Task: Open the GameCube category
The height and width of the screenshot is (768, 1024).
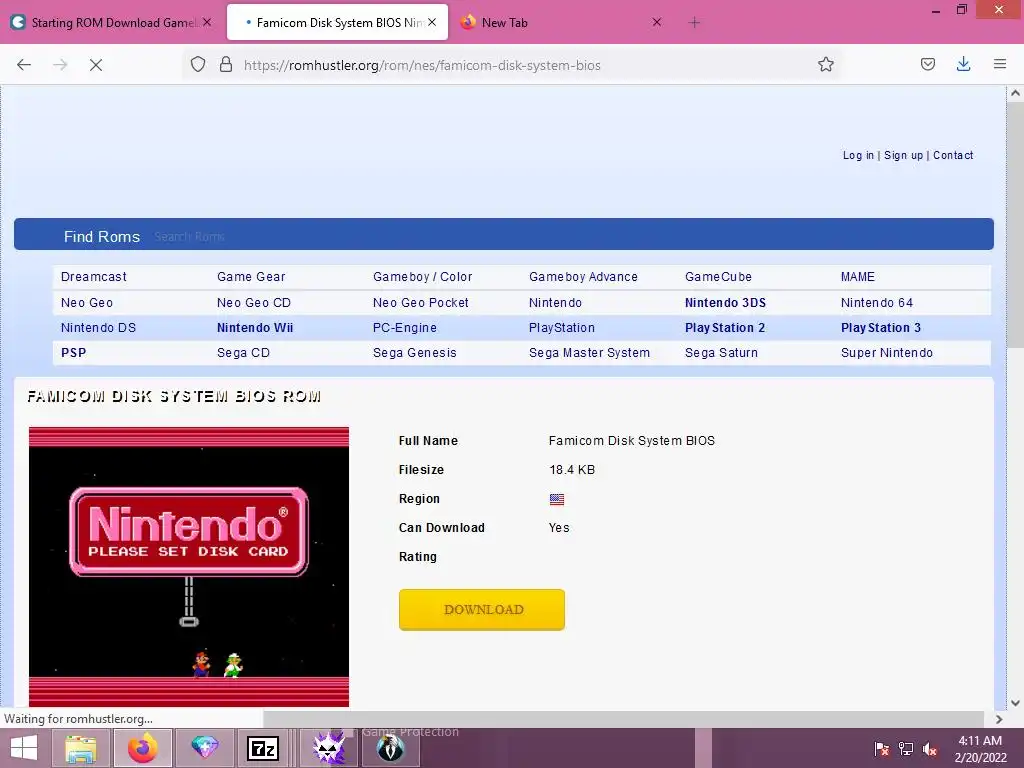Action: tap(718, 277)
